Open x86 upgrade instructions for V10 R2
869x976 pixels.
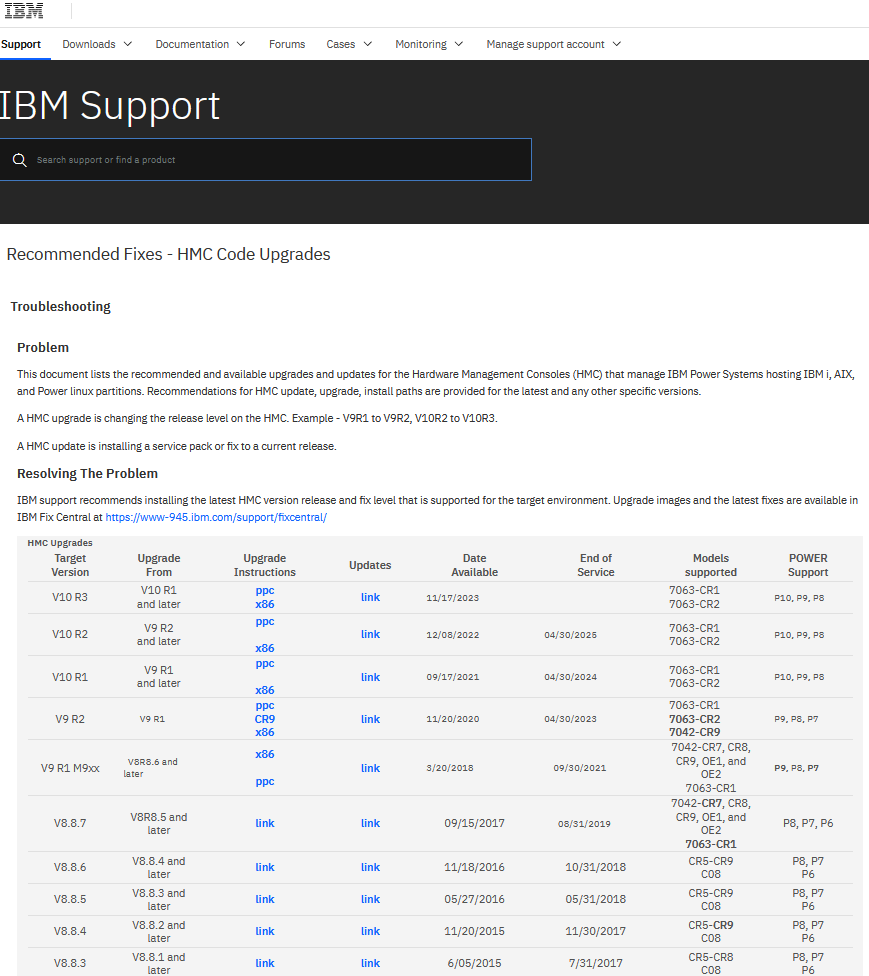tap(264, 647)
